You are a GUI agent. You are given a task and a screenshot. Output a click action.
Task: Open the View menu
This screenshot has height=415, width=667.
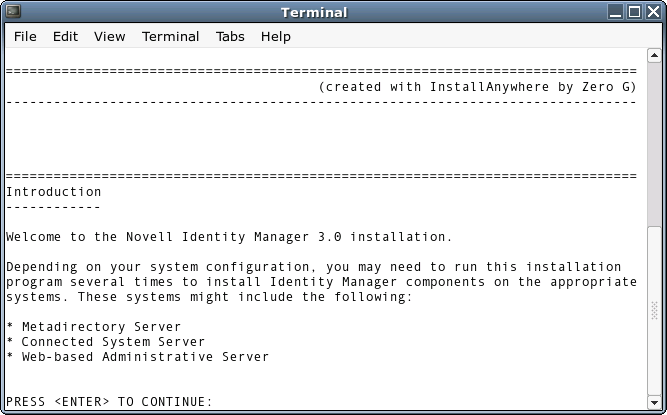[110, 37]
